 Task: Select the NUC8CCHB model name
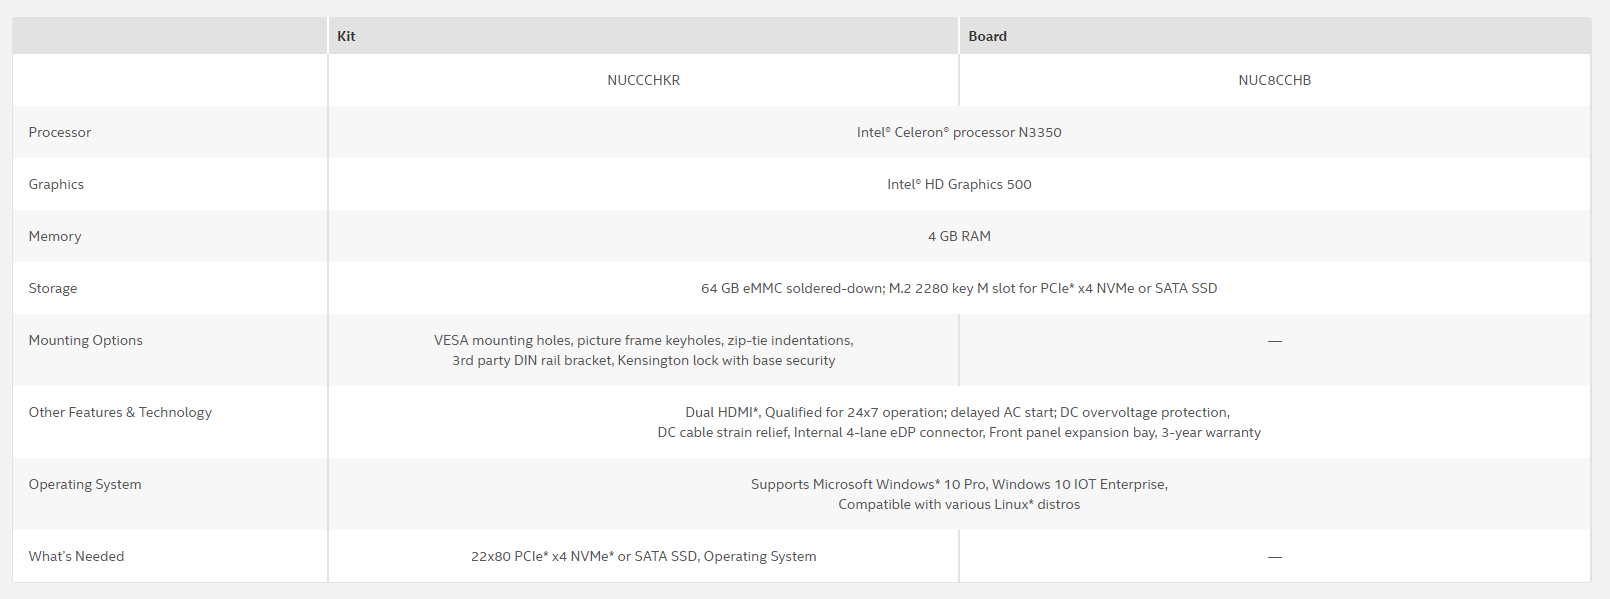[1274, 80]
